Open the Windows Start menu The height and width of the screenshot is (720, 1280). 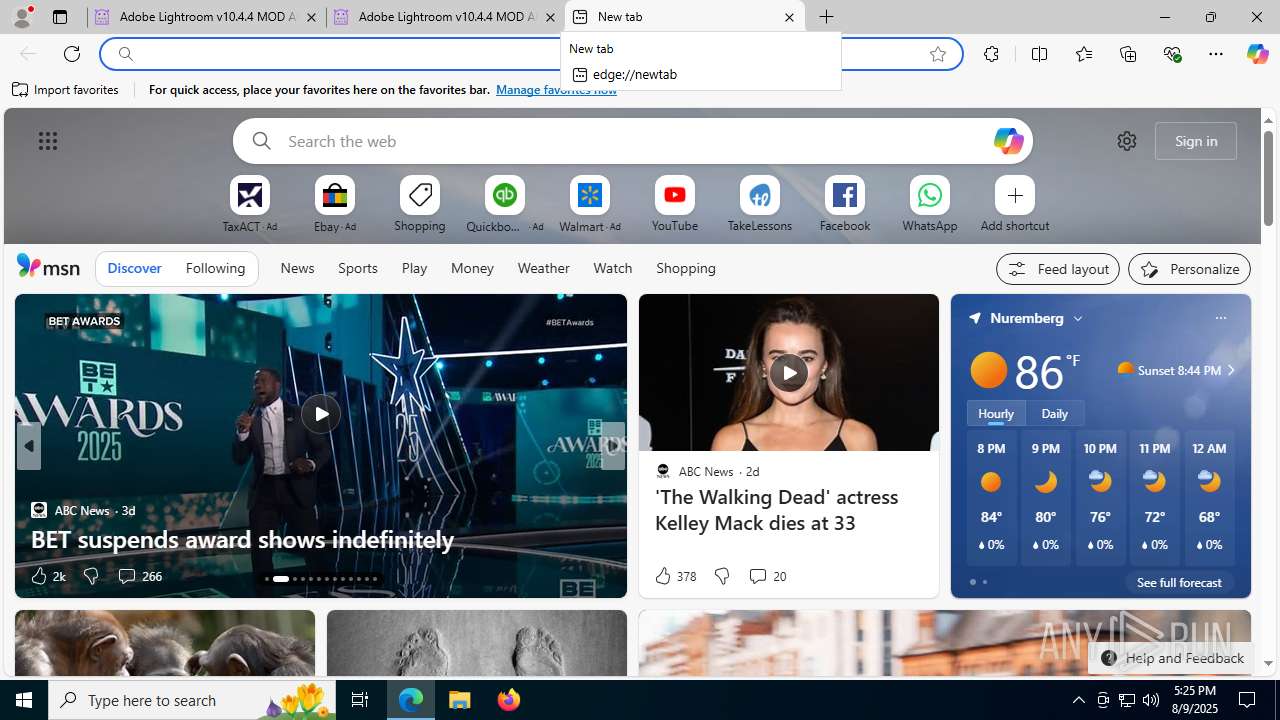(24, 700)
